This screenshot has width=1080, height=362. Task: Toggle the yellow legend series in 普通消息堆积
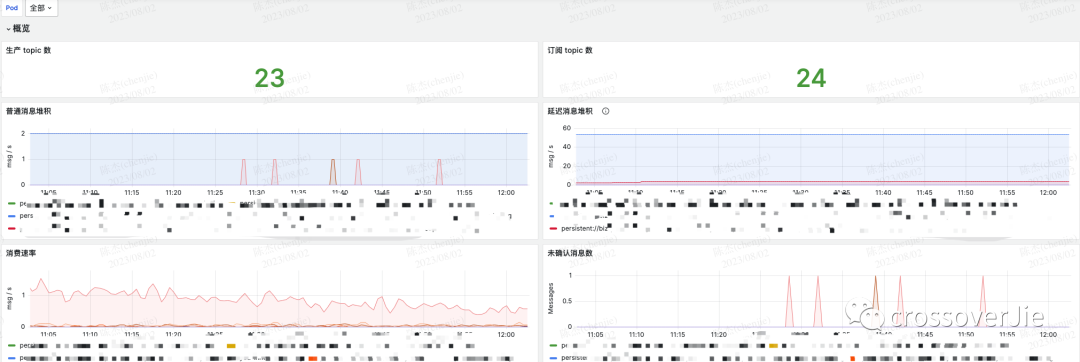(x=241, y=204)
